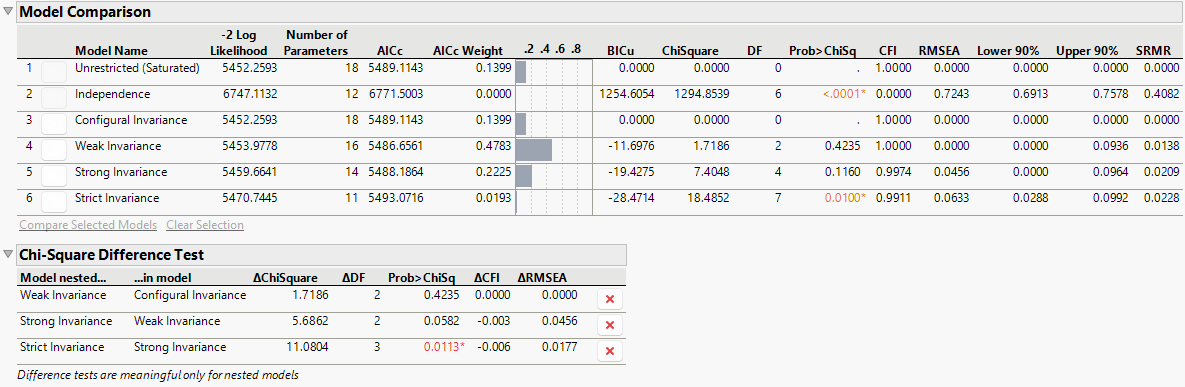Click the Lower 90% column header
The width and height of the screenshot is (1185, 387).
pyautogui.click(x=1008, y=51)
